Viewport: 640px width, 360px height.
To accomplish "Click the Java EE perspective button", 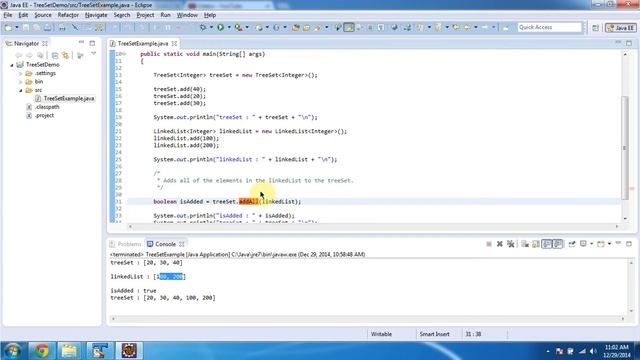I will 621,28.
